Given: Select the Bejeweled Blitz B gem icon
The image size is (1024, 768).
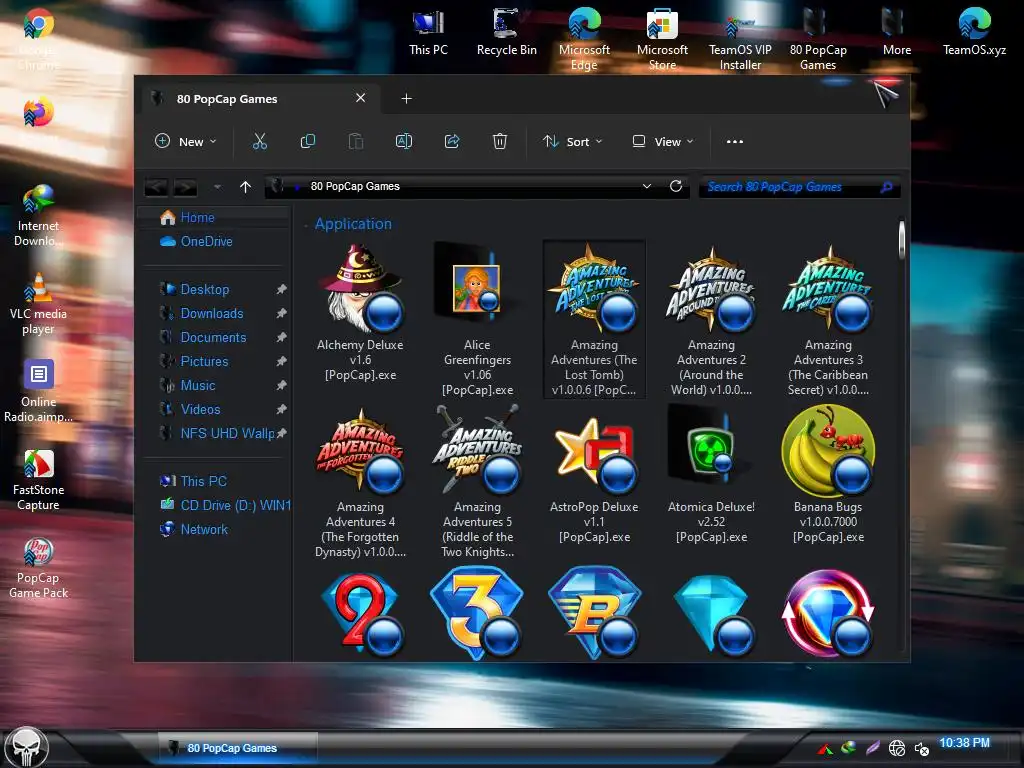Looking at the screenshot, I should click(x=594, y=614).
